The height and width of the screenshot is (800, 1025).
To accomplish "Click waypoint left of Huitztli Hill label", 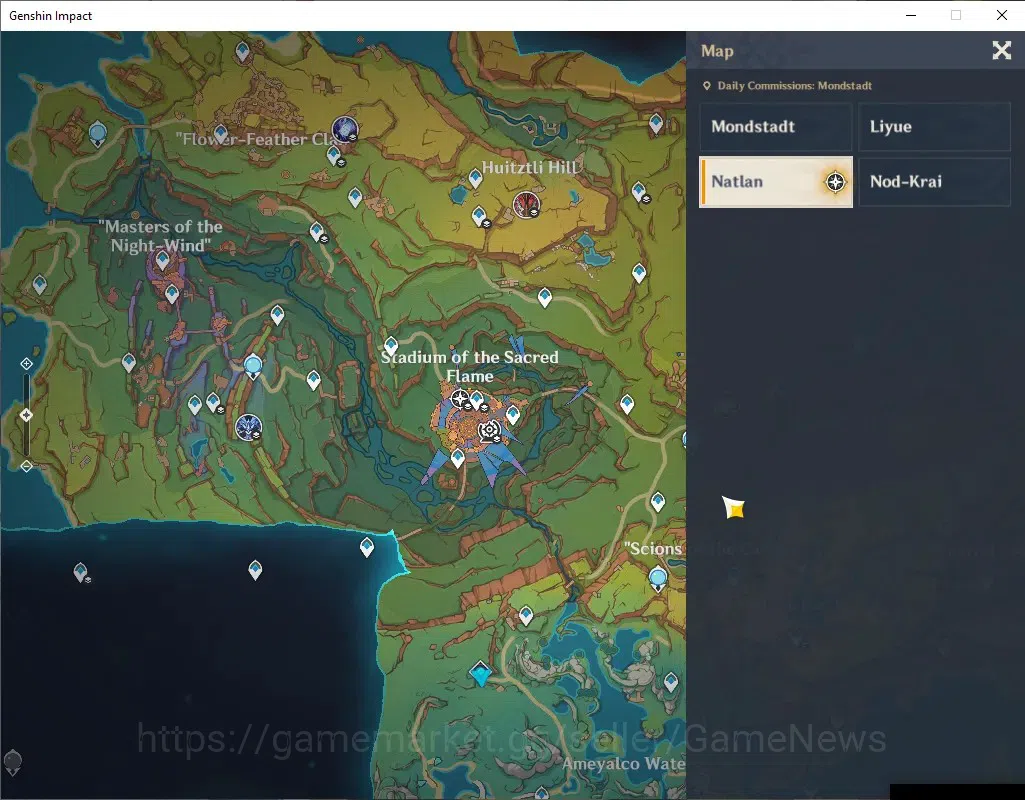I will 475,178.
